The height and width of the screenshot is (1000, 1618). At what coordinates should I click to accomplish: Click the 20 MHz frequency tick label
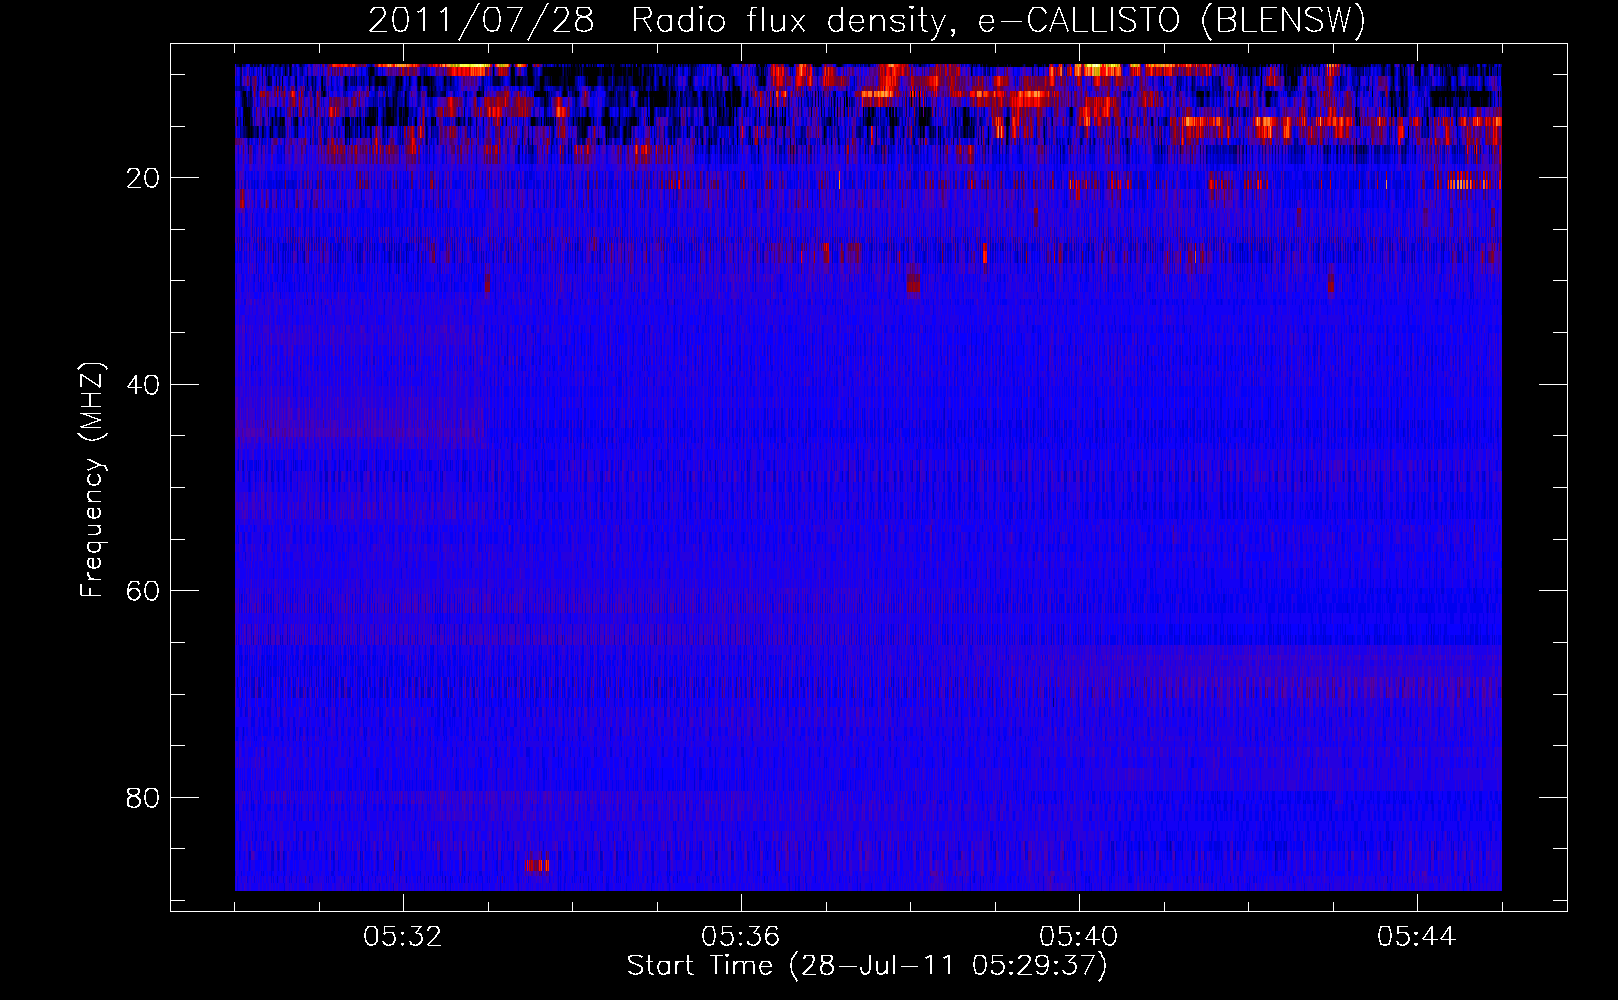coord(143,178)
